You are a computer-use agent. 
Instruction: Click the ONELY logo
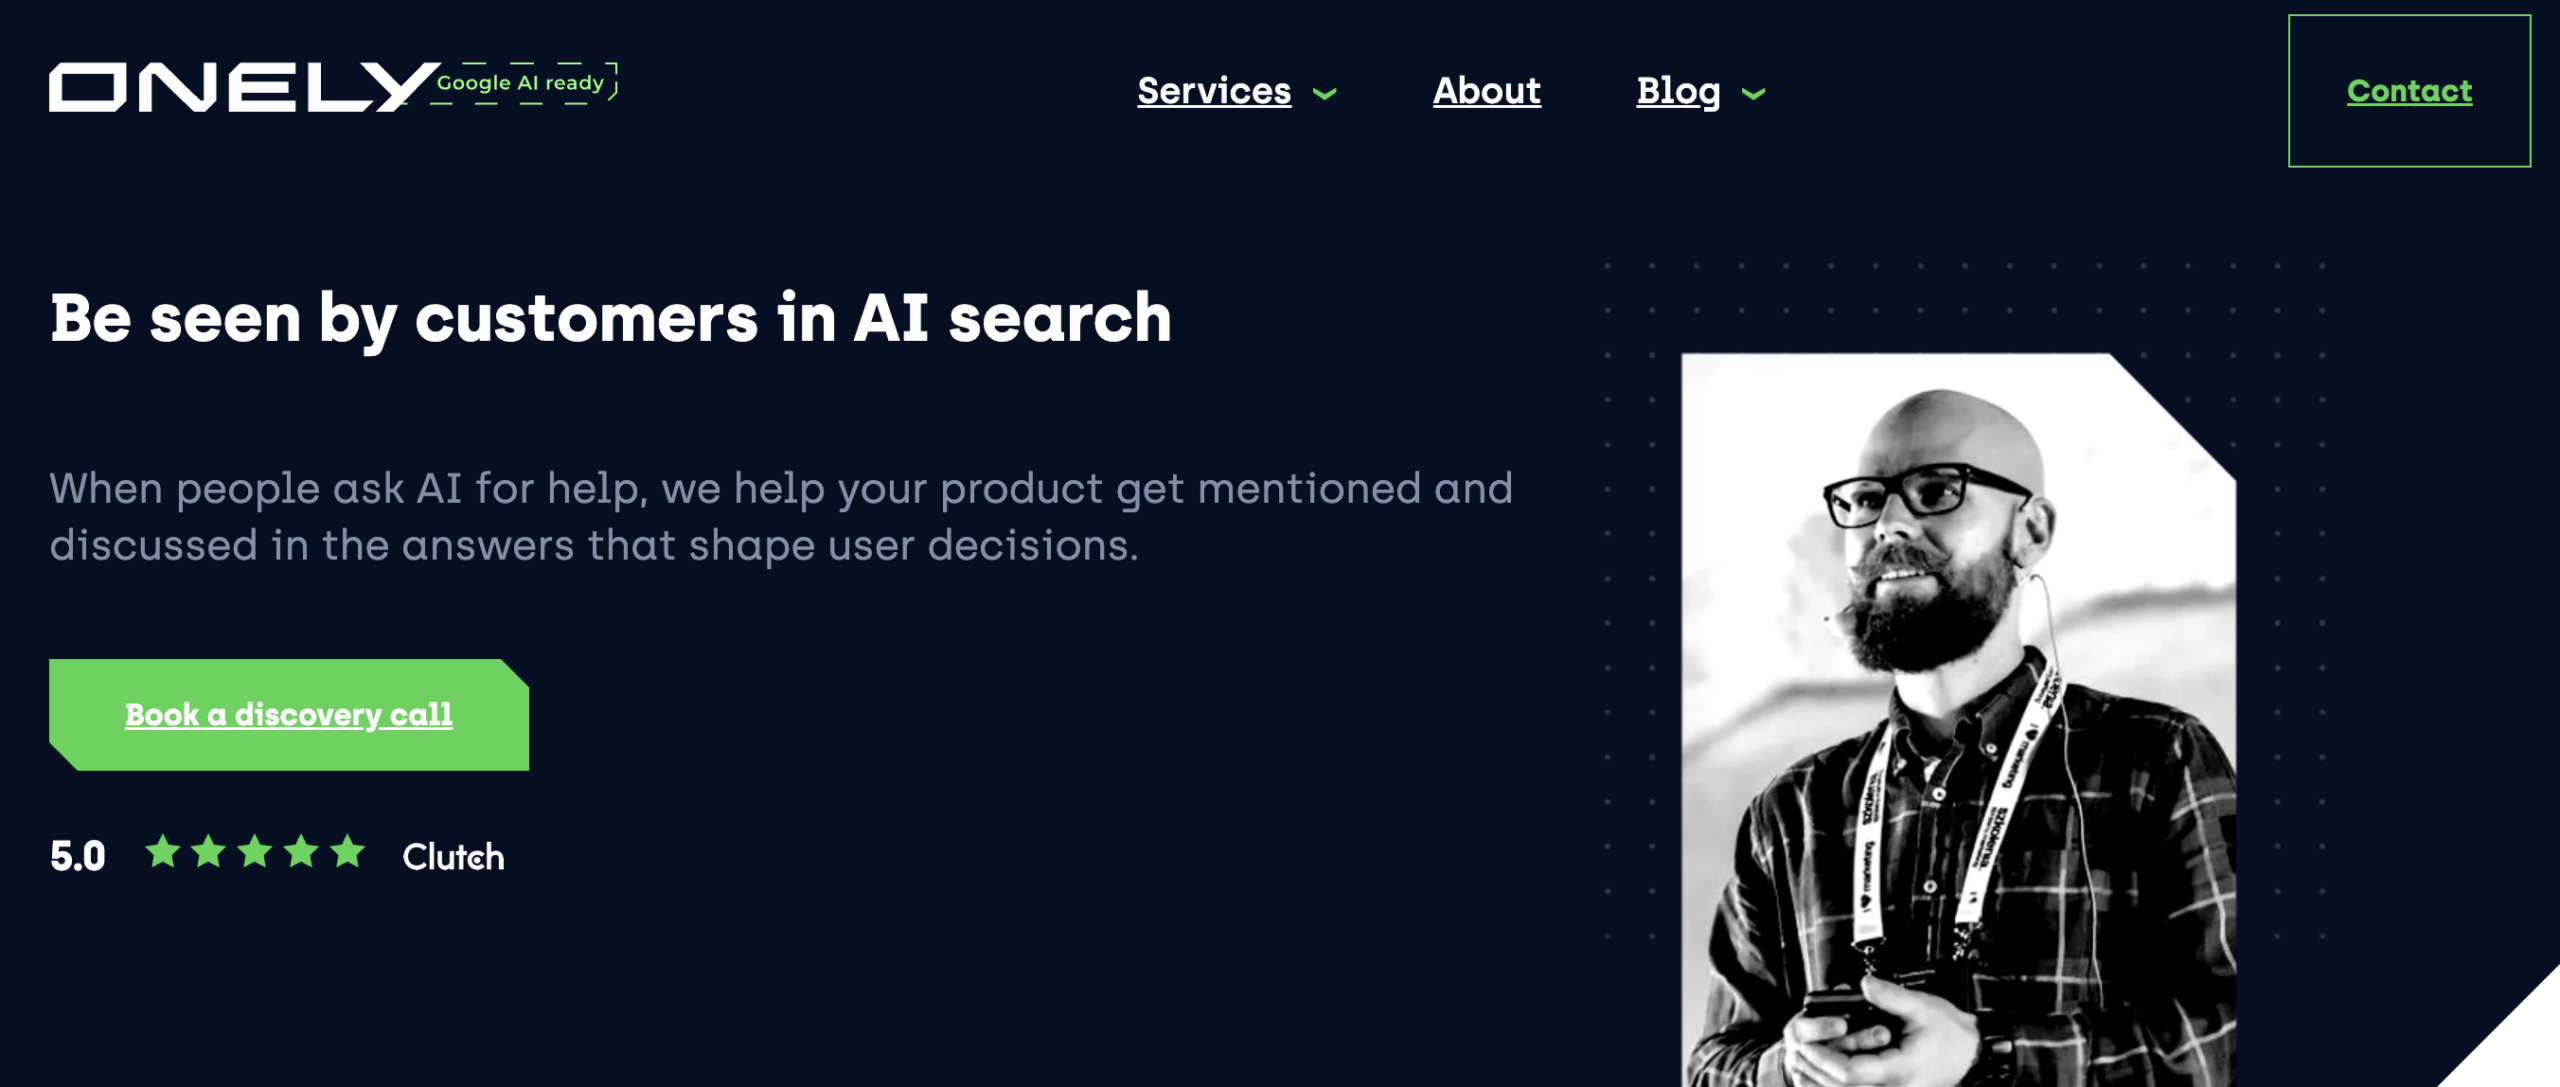[240, 88]
